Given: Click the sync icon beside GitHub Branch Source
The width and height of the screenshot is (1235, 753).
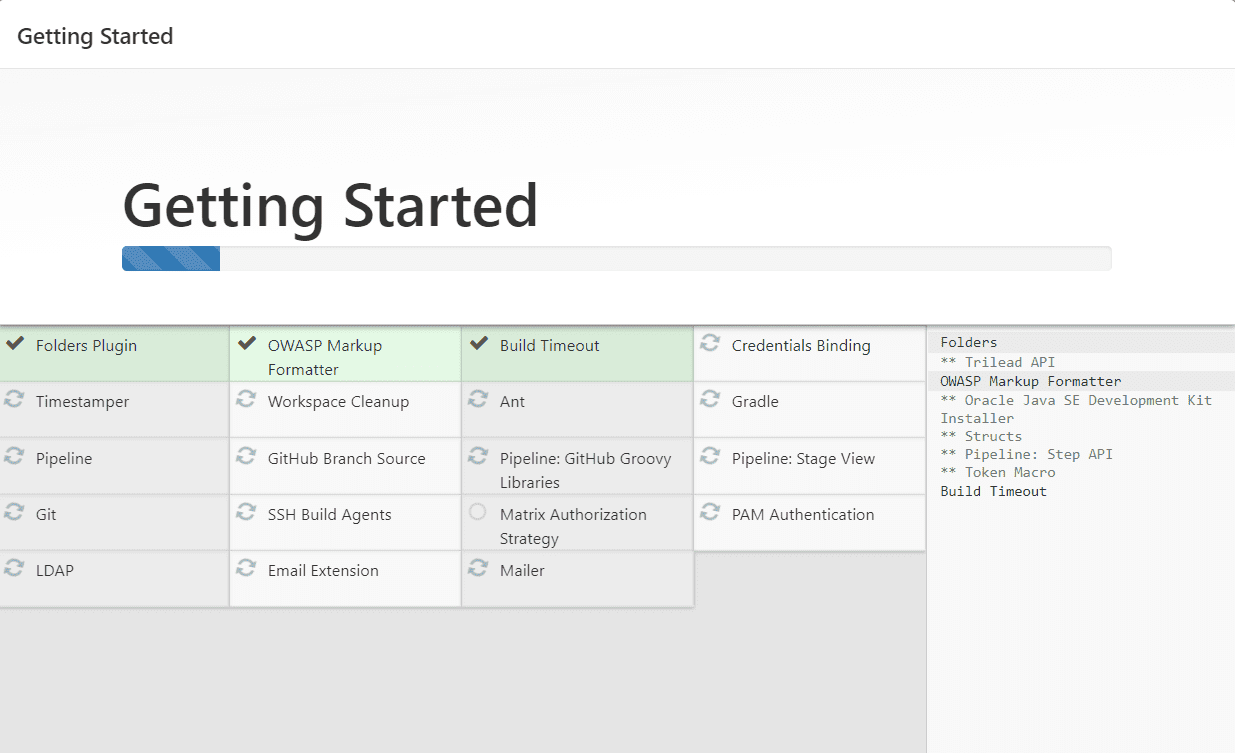Looking at the screenshot, I should (x=246, y=456).
